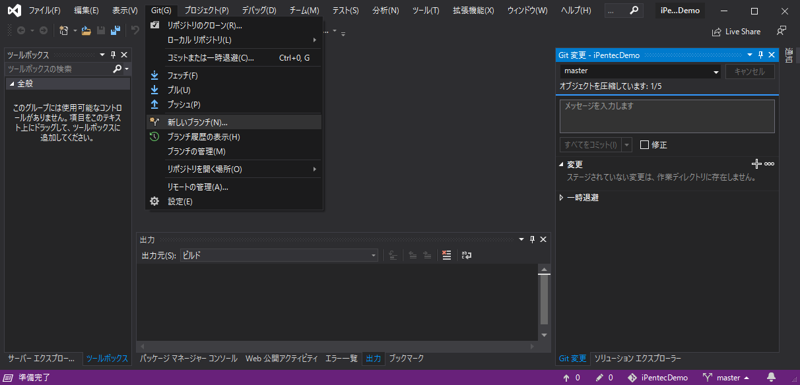Image resolution: width=800 pixels, height=385 pixels.
Task: Click the Live Share button
Action: pyautogui.click(x=736, y=31)
